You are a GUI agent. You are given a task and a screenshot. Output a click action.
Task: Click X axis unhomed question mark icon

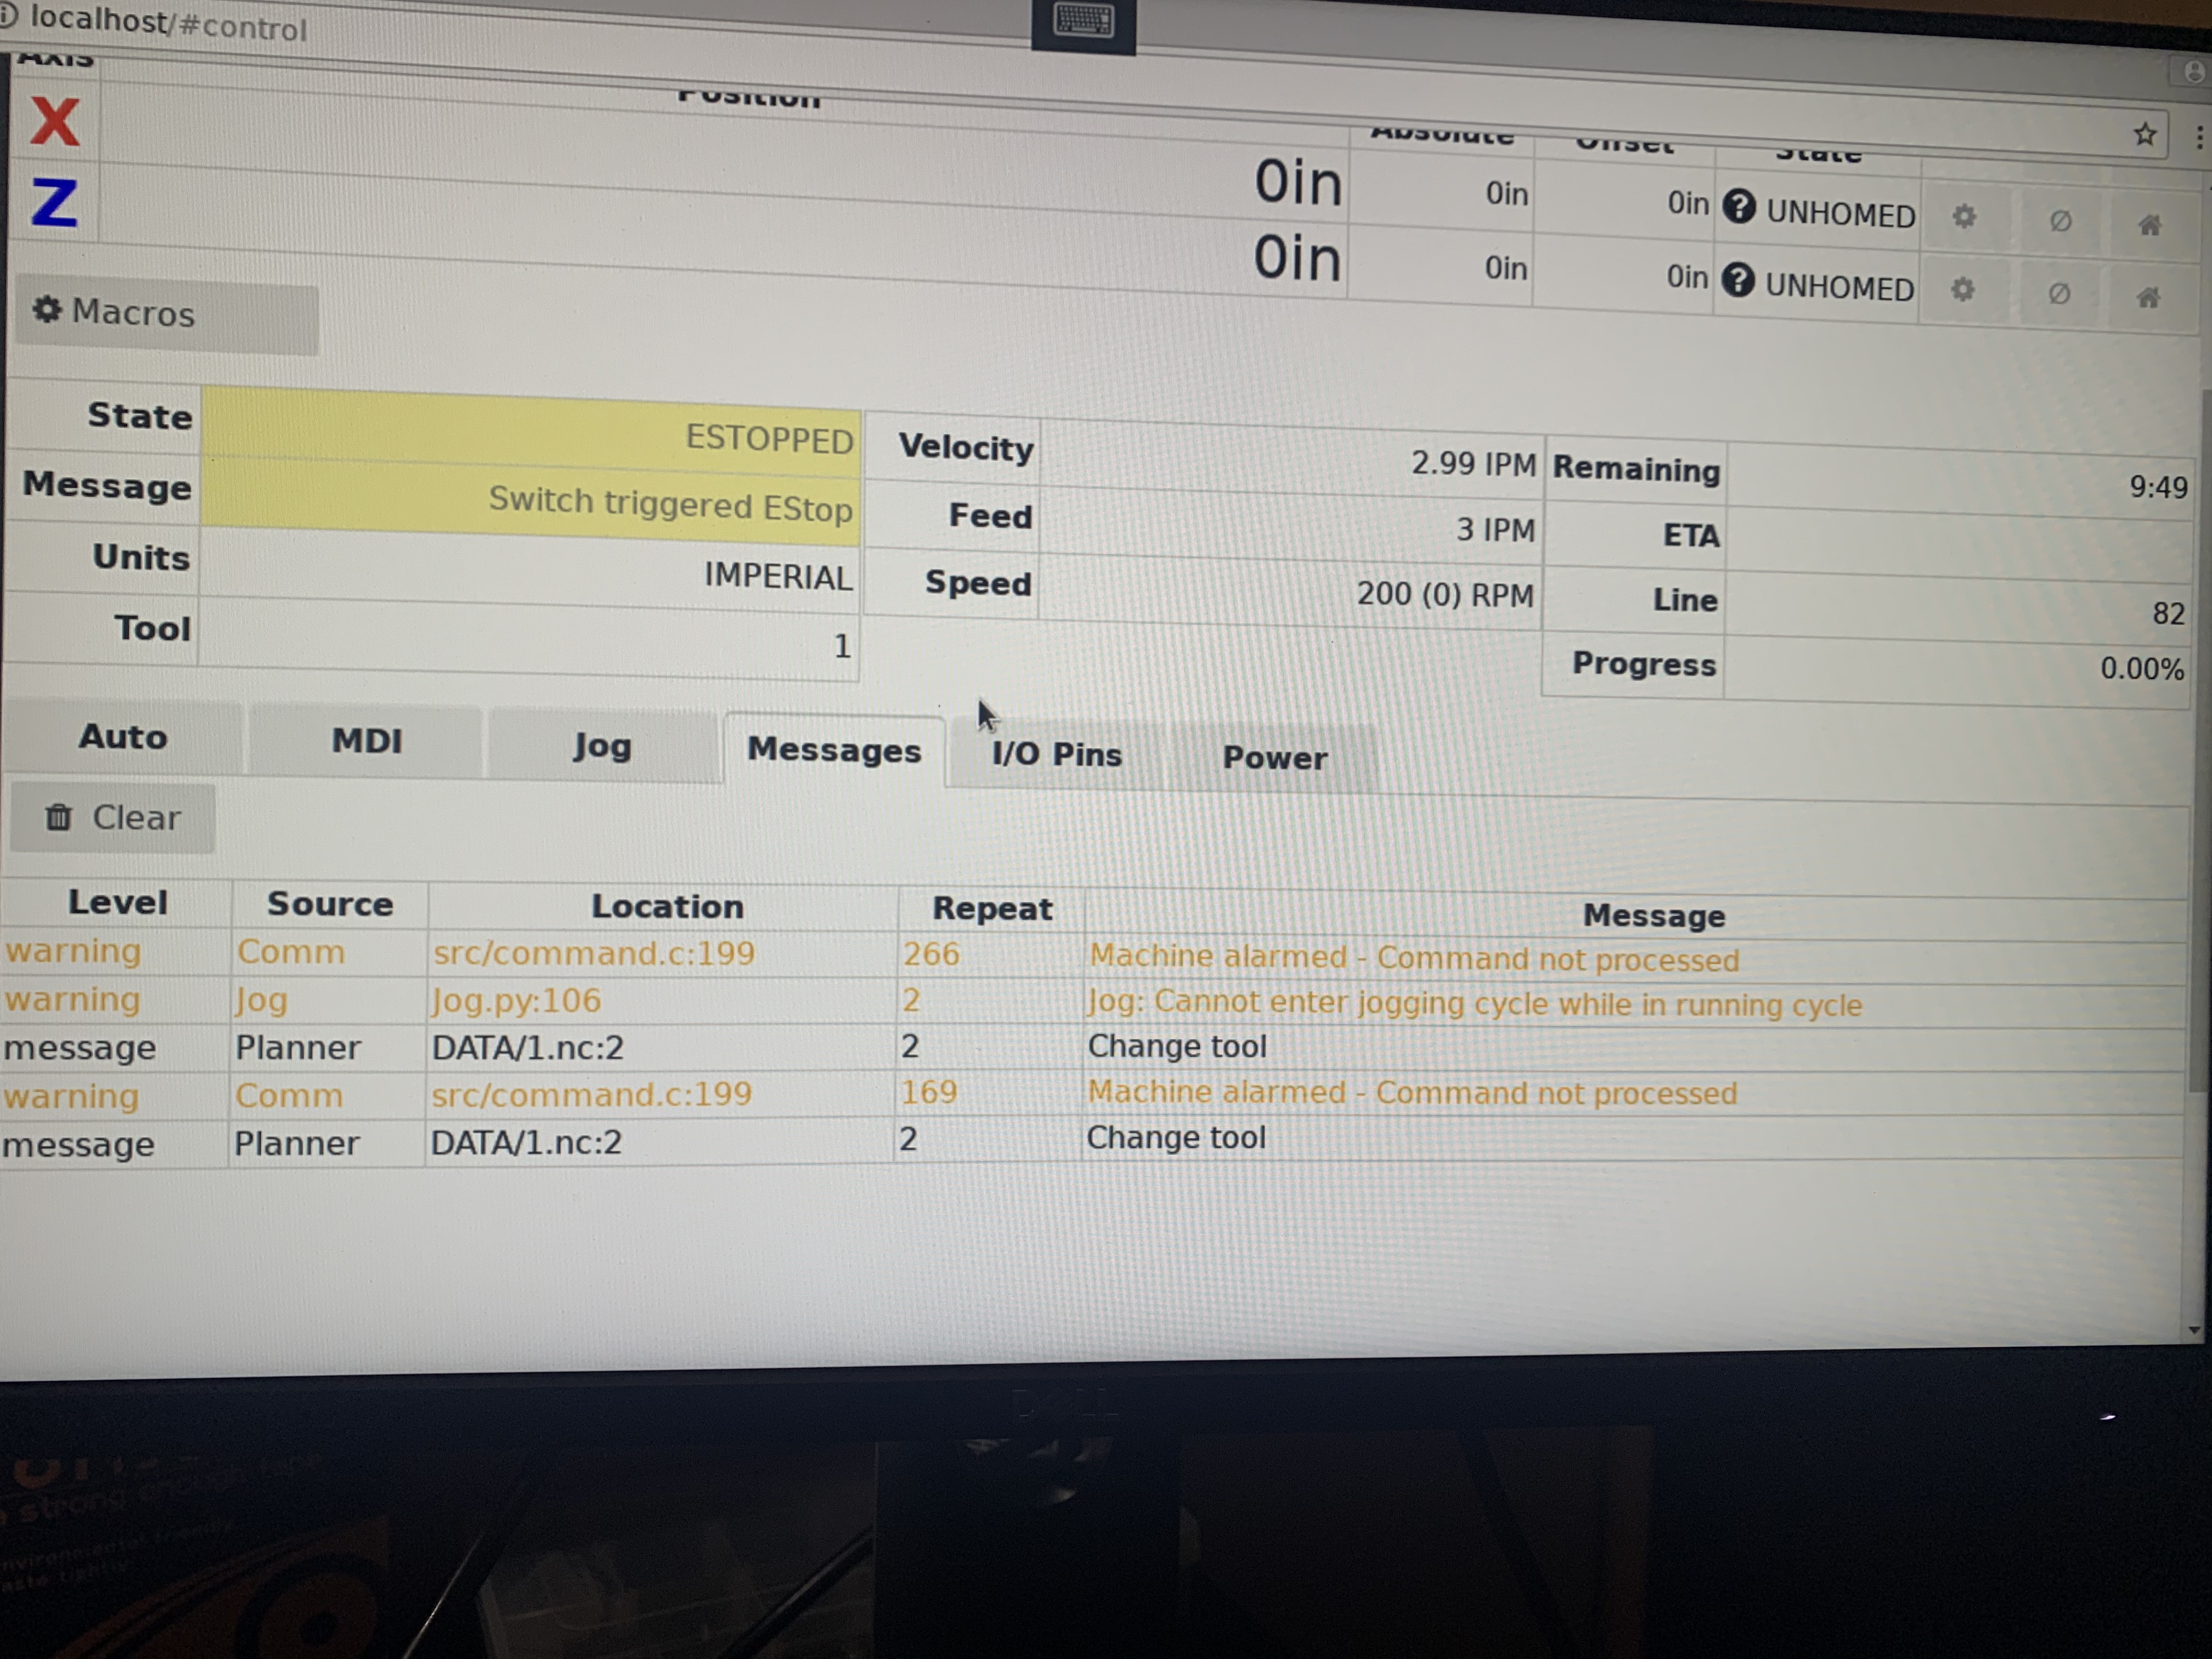1739,207
